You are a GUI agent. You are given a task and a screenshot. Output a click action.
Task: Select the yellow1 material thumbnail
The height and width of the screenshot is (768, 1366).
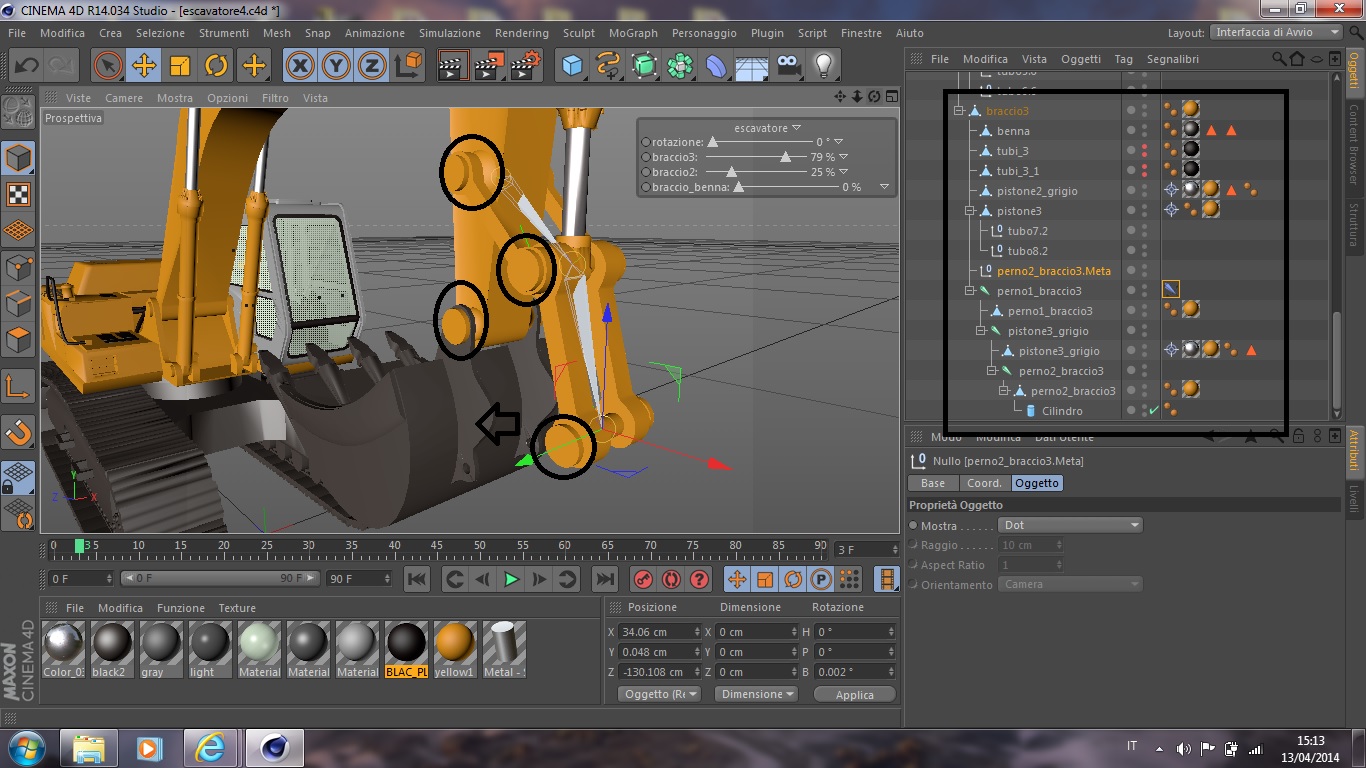coord(455,643)
